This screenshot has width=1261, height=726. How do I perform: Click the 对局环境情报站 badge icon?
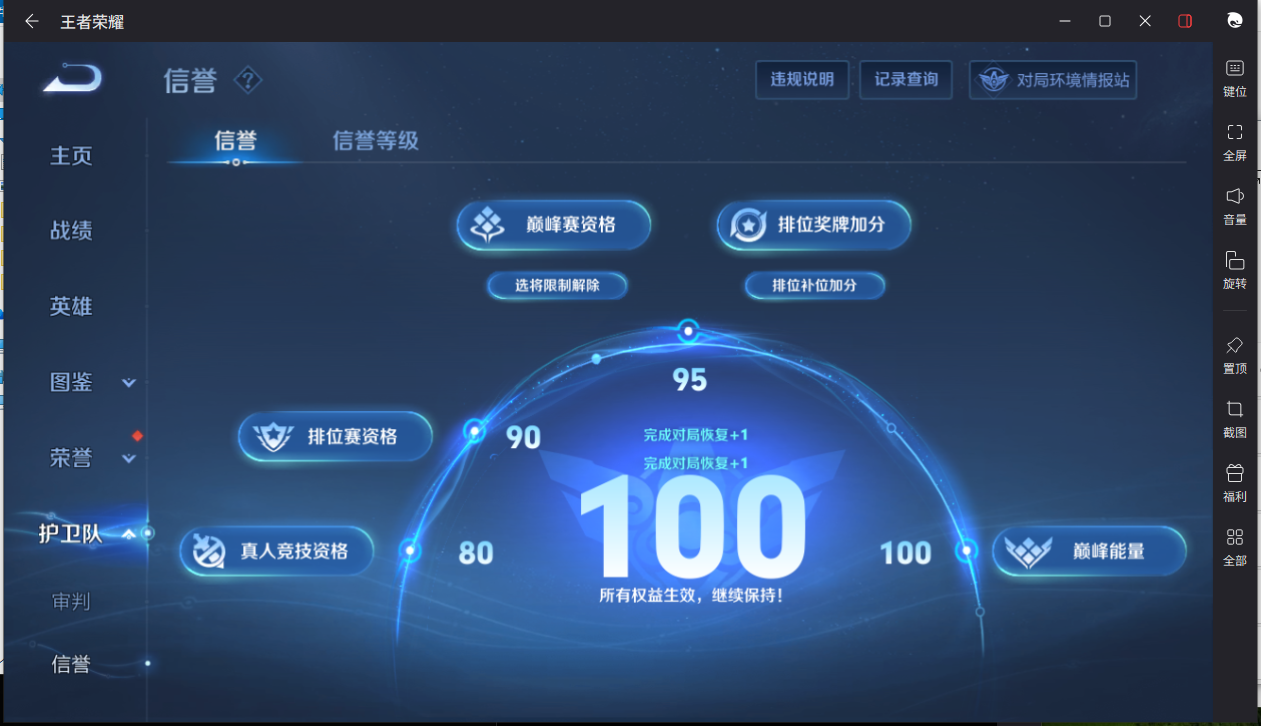(993, 80)
